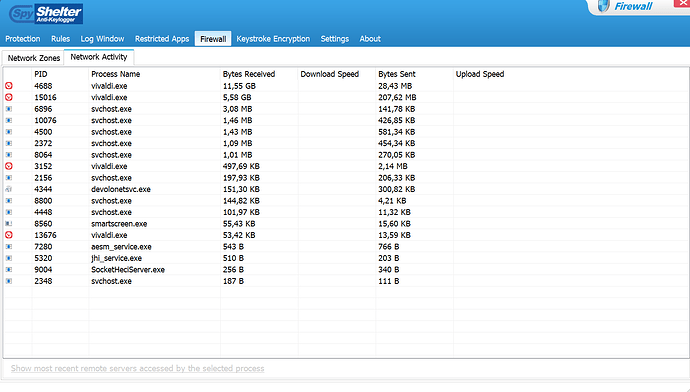Select '4,21 KB' bytes sent cell
This screenshot has height=392, width=690.
pos(392,201)
